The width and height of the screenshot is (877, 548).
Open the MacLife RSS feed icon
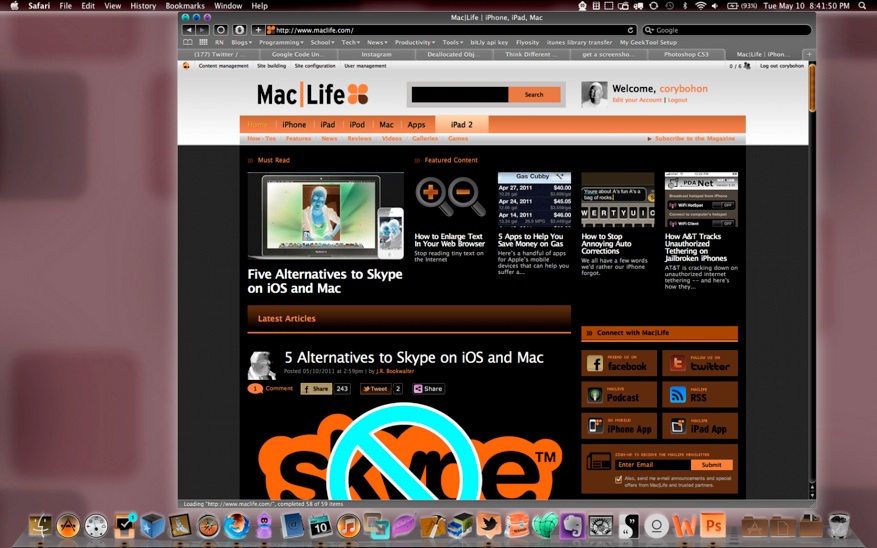click(x=677, y=395)
